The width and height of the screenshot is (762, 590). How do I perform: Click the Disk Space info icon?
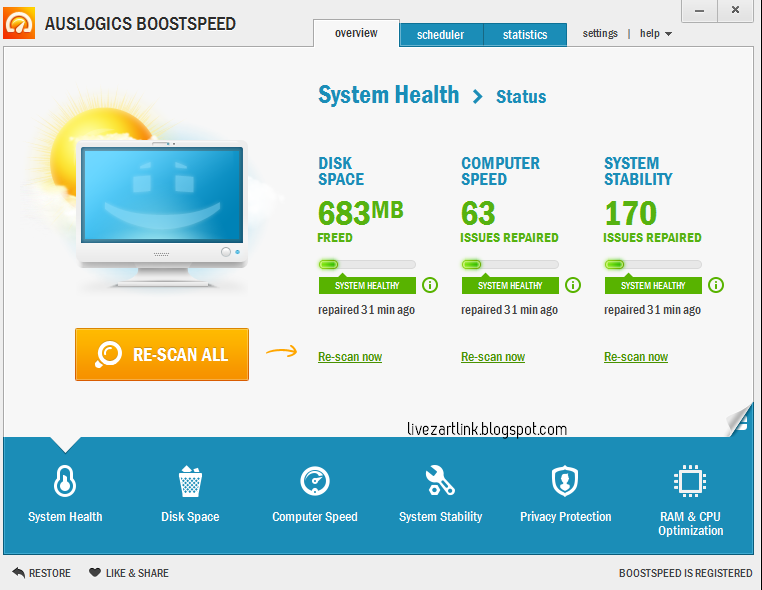[x=430, y=285]
